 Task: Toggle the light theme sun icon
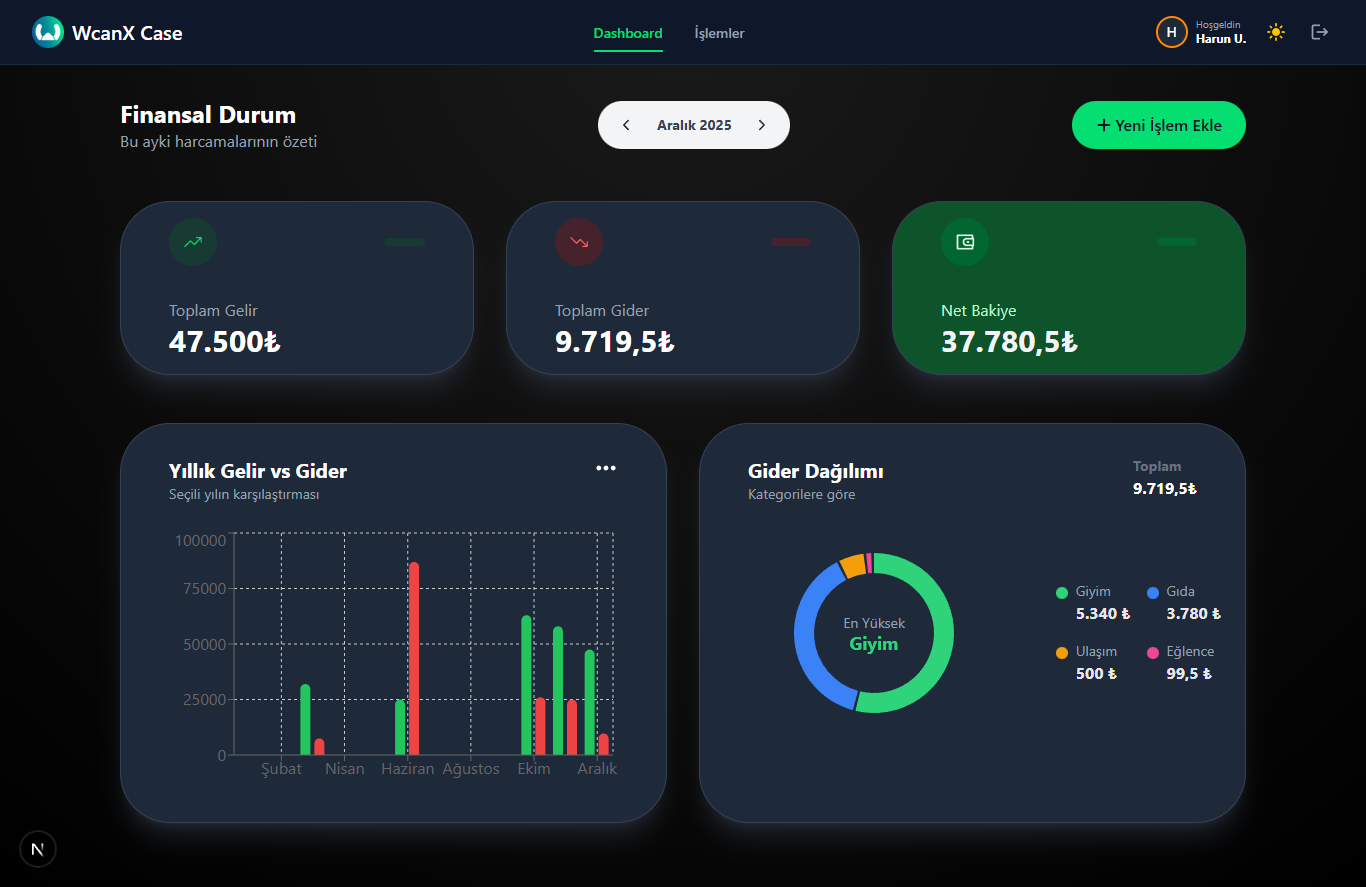coord(1275,32)
